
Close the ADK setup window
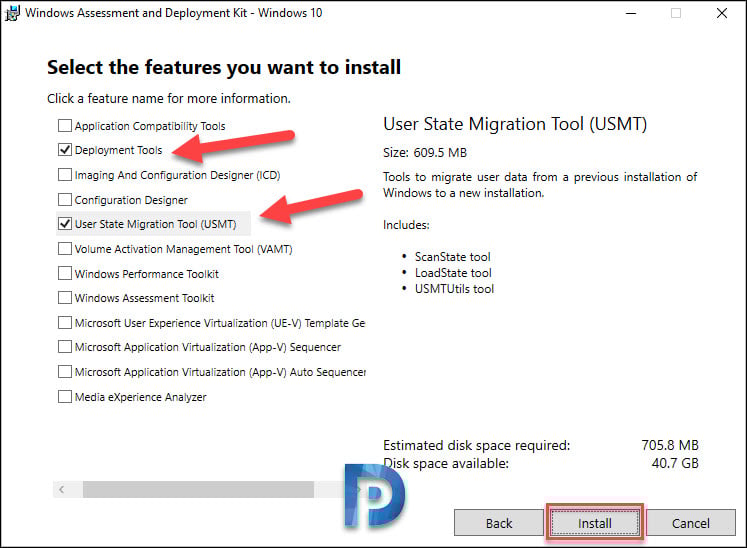tap(722, 13)
